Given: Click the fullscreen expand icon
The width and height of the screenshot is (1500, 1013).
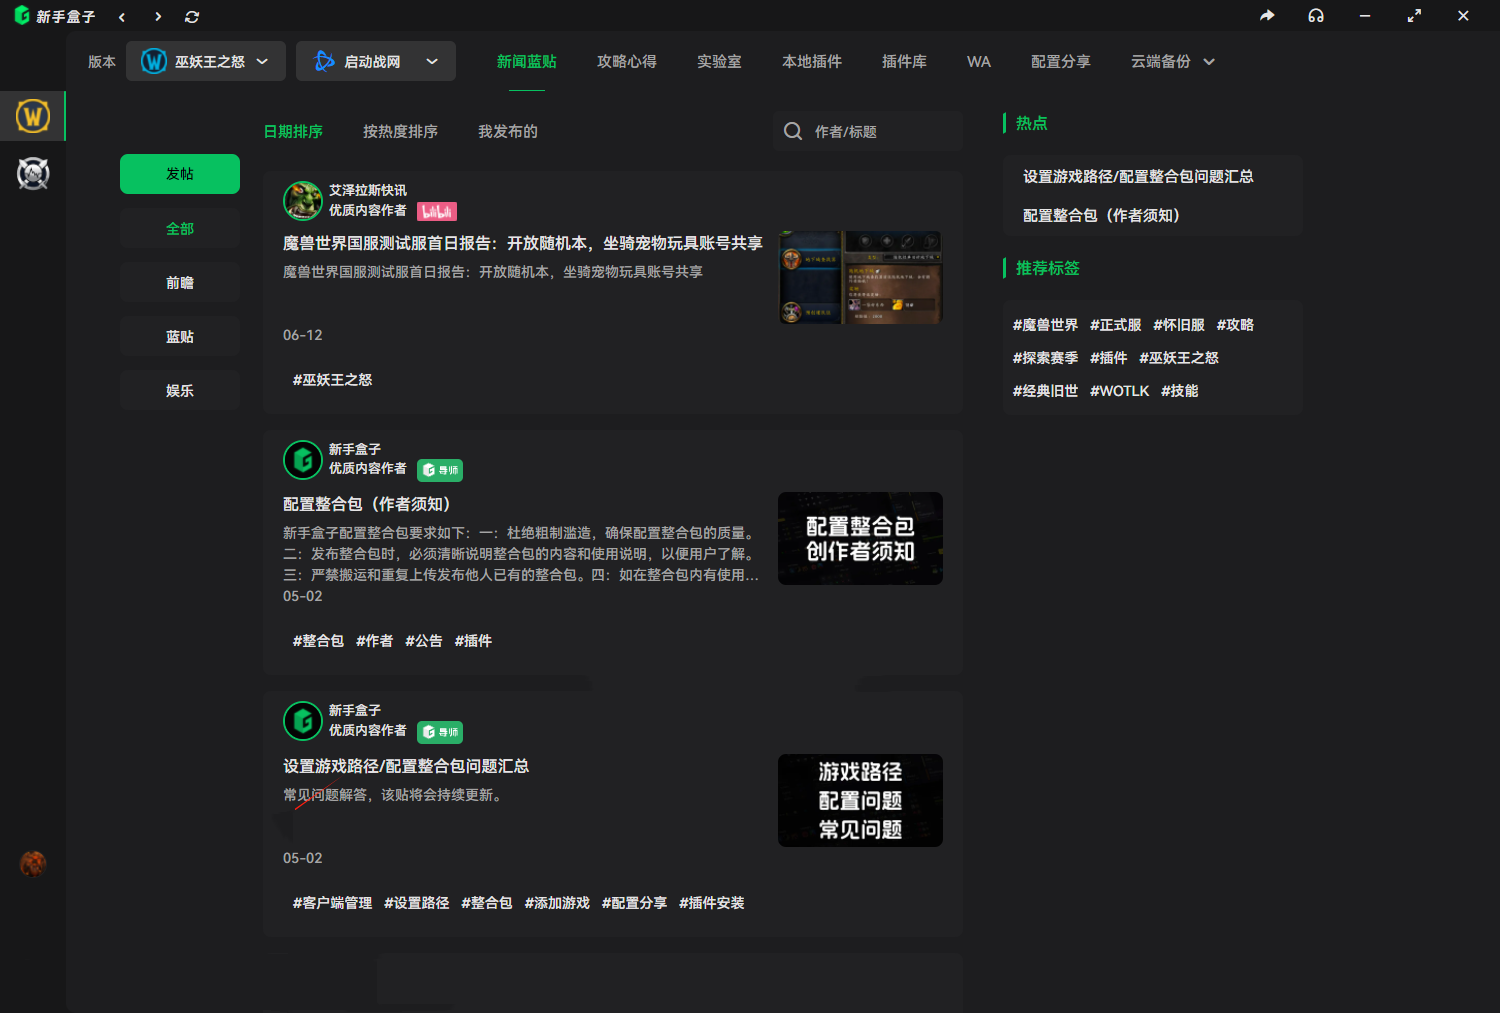Looking at the screenshot, I should (1414, 16).
